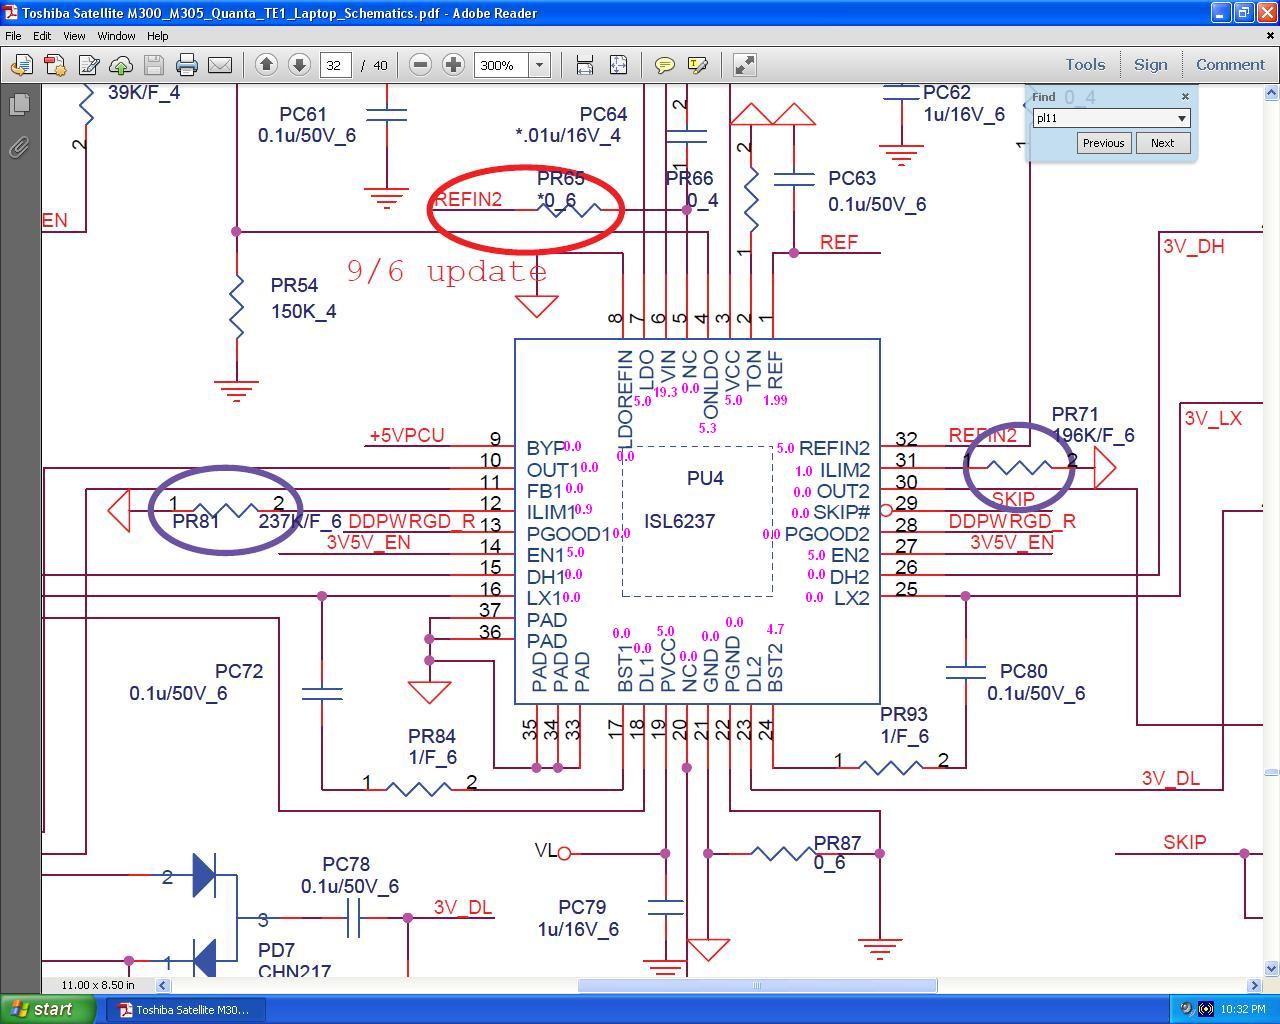The image size is (1280, 1024).
Task: Click the second system tray icon
Action: pyautogui.click(x=1205, y=1009)
